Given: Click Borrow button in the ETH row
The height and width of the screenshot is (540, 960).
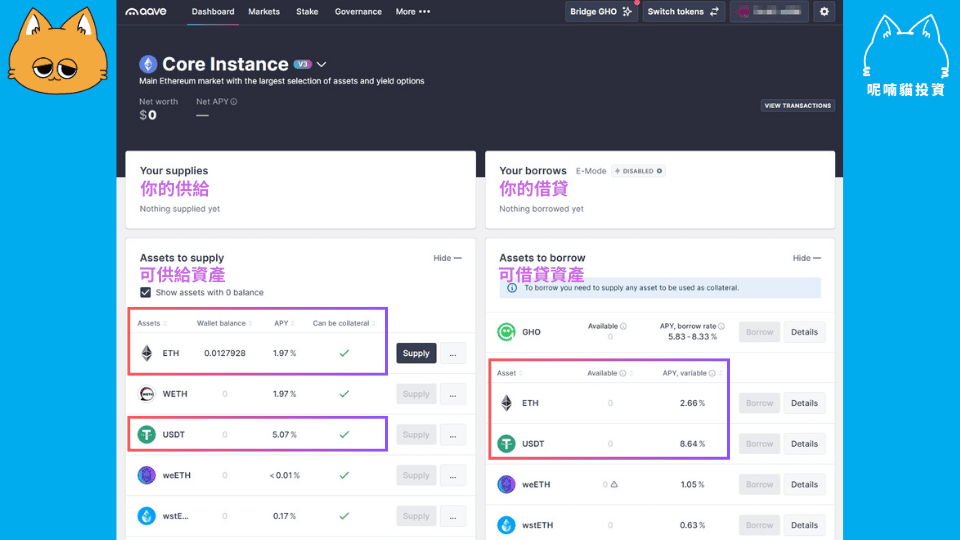Looking at the screenshot, I should [759, 403].
